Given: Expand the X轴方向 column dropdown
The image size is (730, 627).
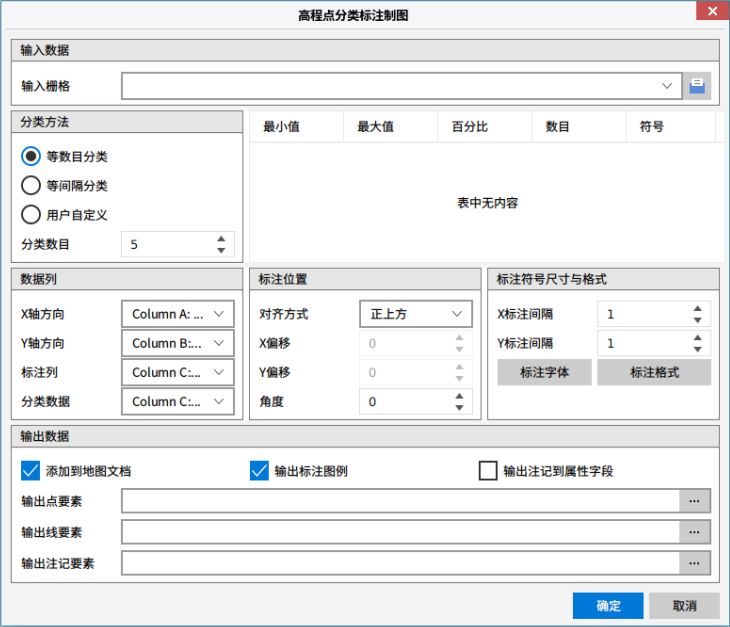Looking at the screenshot, I should pos(219,314).
